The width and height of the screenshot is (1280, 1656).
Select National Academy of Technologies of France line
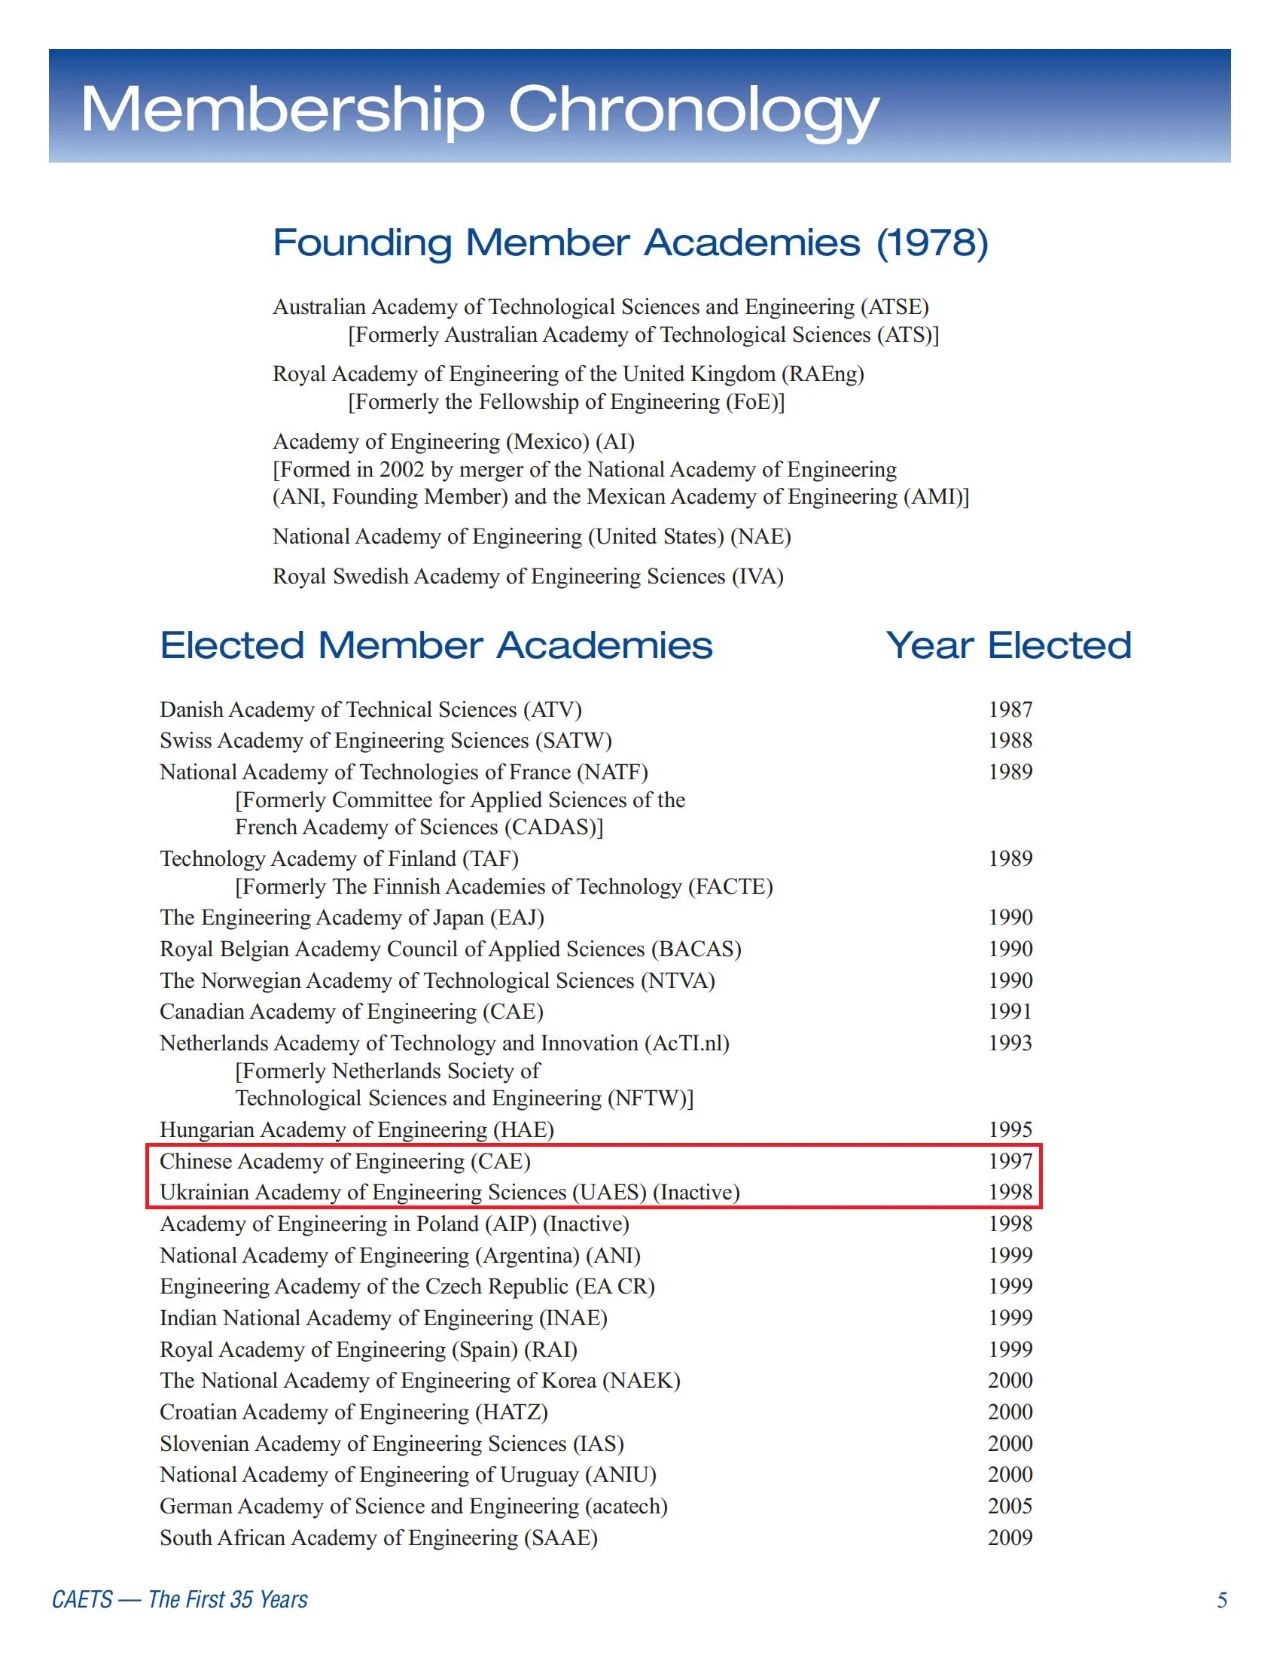coord(404,772)
